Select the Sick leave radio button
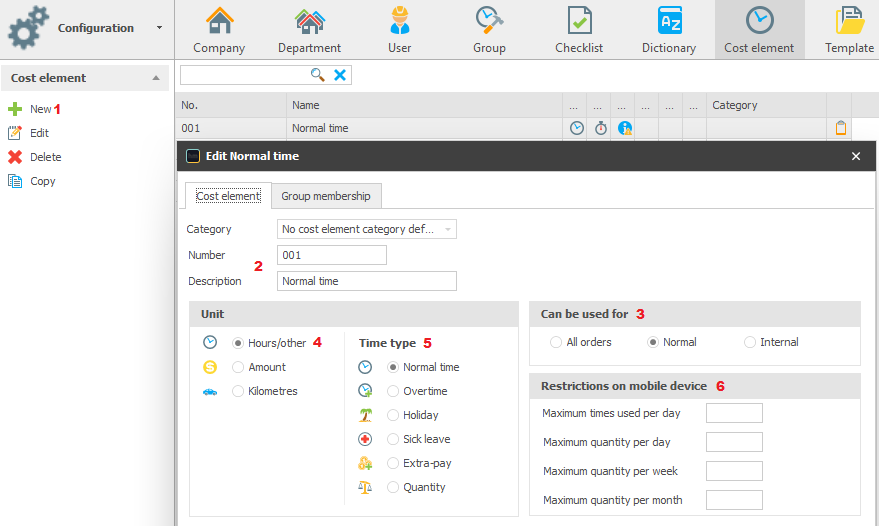879x526 pixels. pyautogui.click(x=393, y=439)
